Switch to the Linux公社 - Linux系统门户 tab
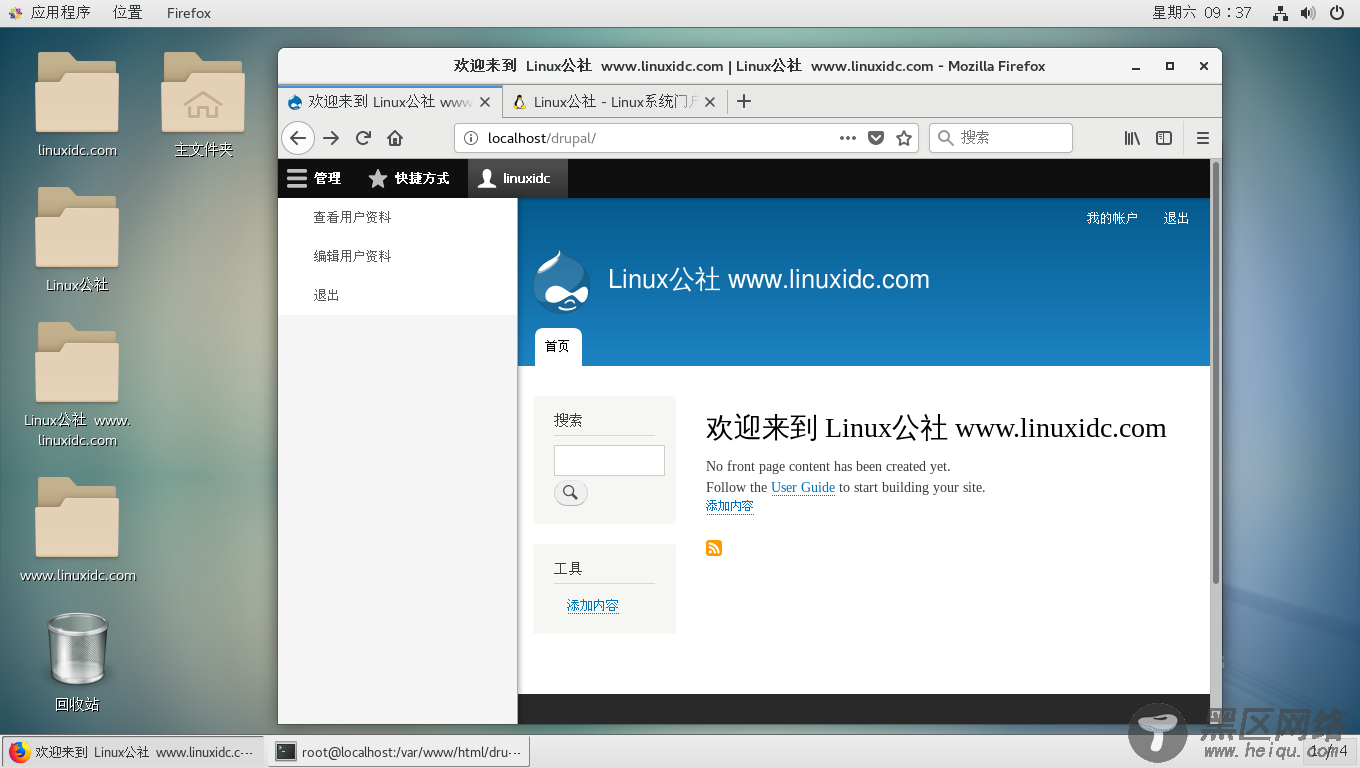Image resolution: width=1360 pixels, height=768 pixels. pos(615,101)
